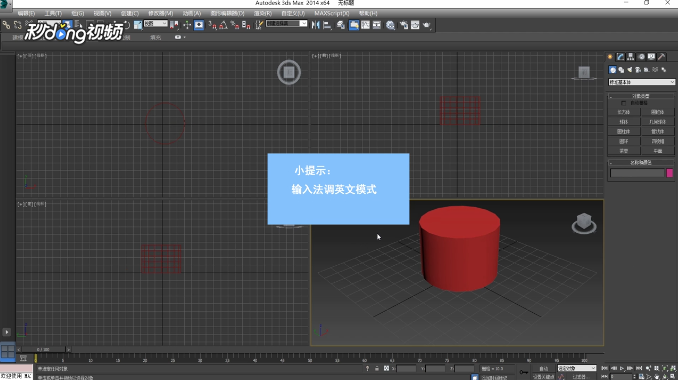This screenshot has height=380, width=678.
Task: Switch to the Hierarchy panel tab
Action: 631,57
